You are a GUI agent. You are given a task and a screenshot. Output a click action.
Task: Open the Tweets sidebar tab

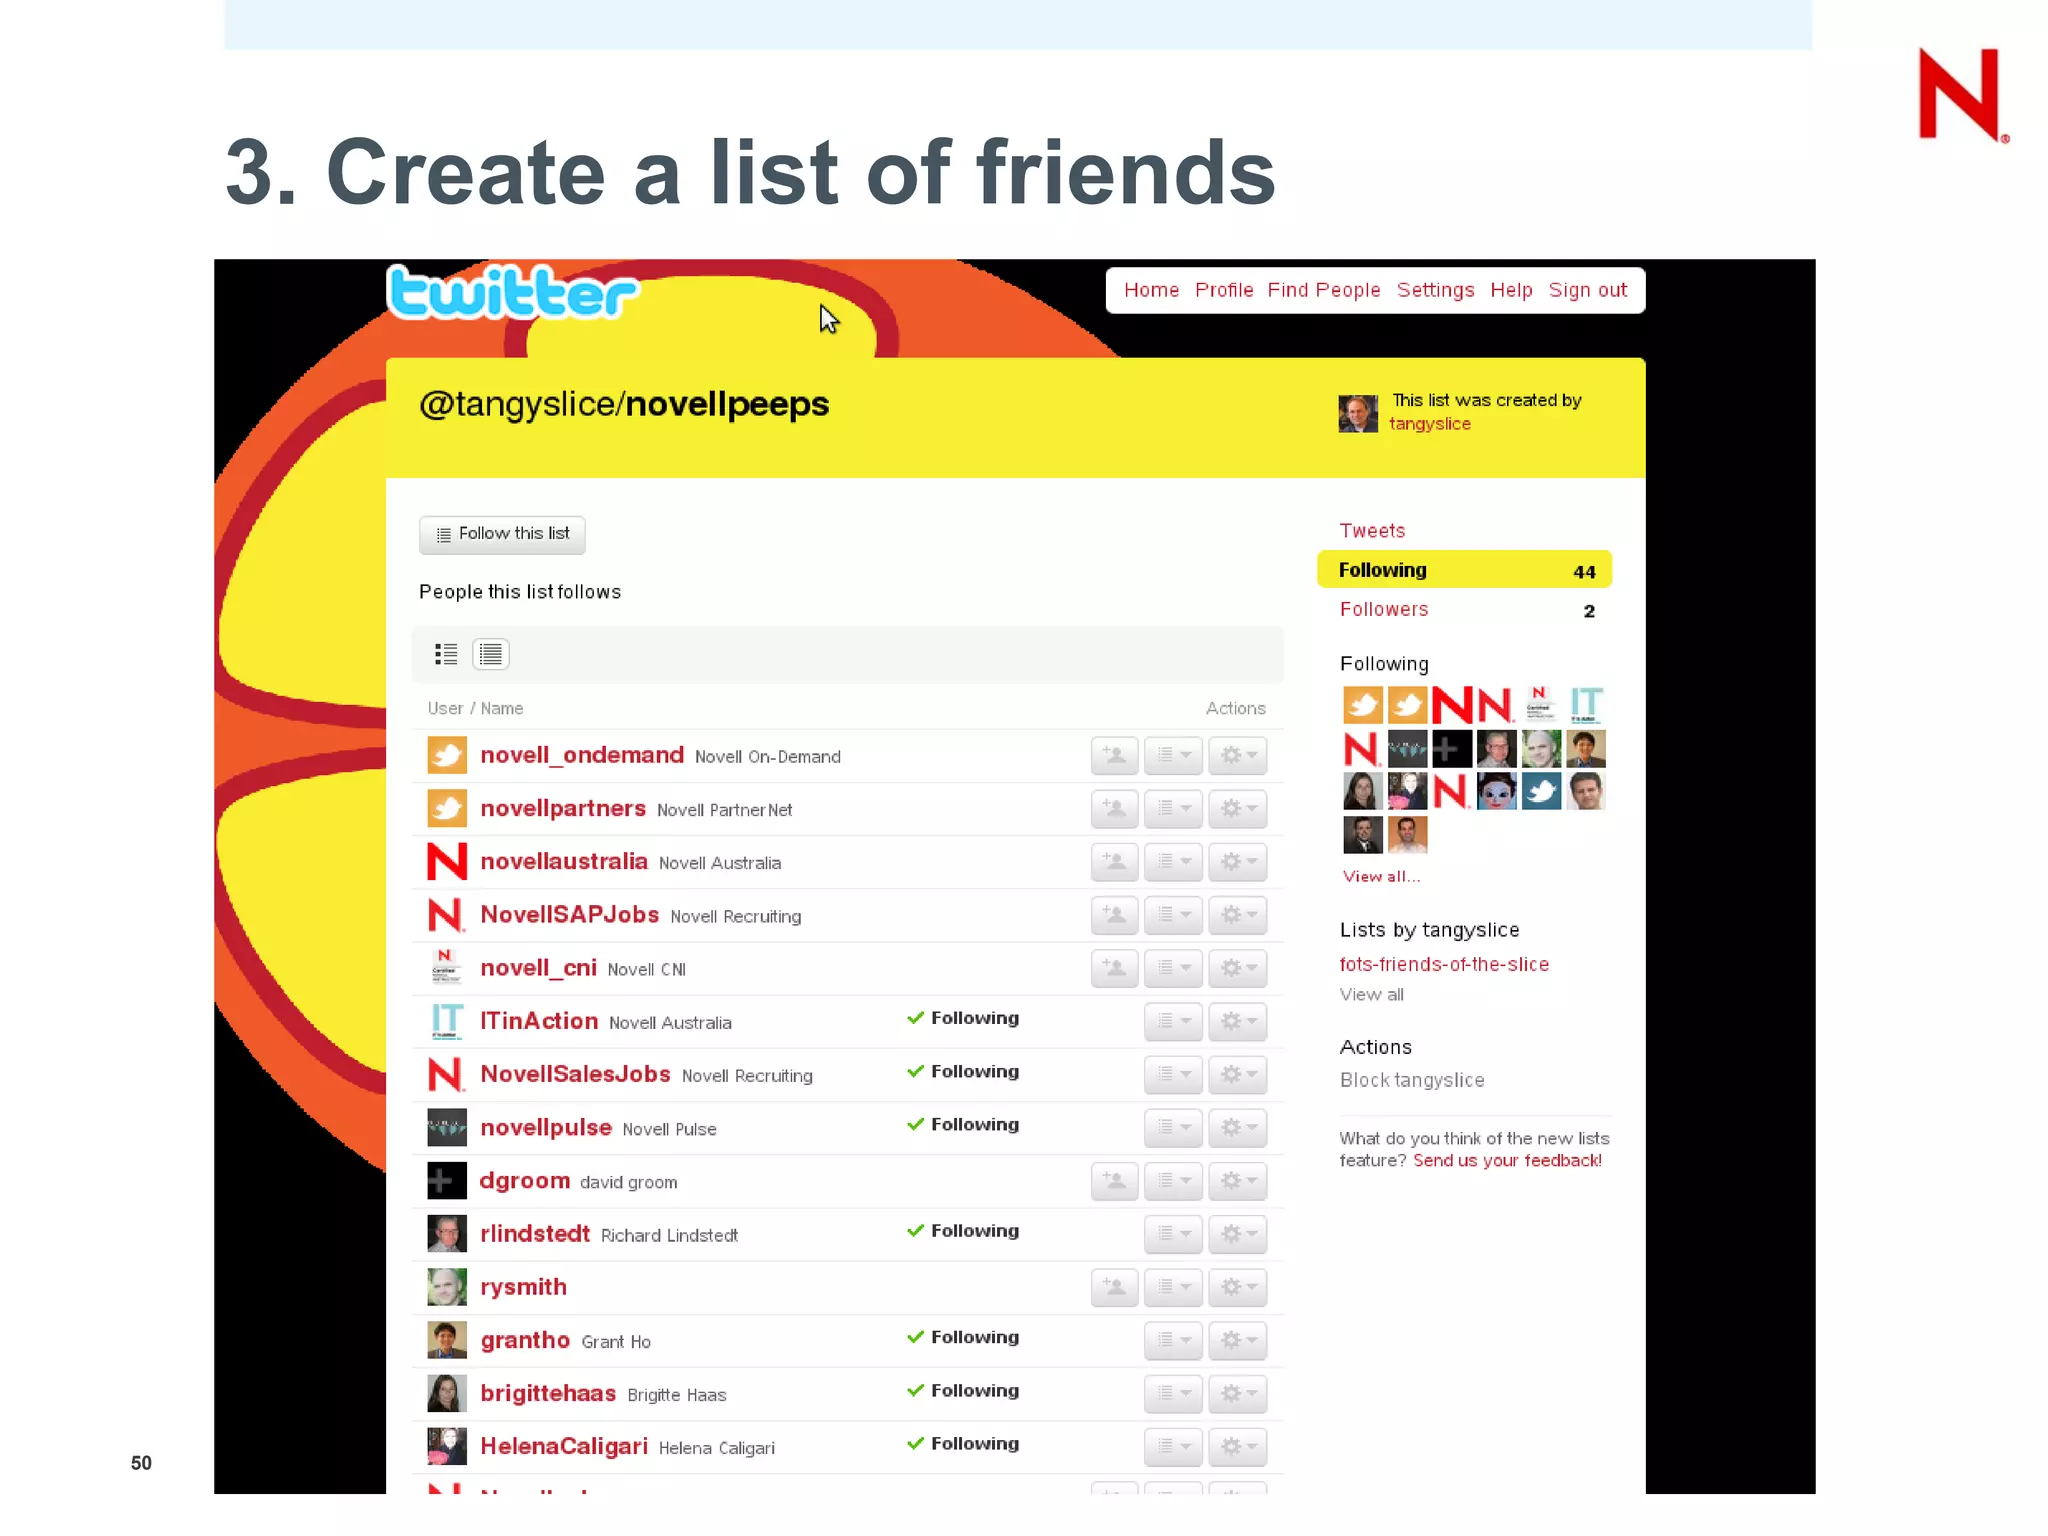[1372, 531]
